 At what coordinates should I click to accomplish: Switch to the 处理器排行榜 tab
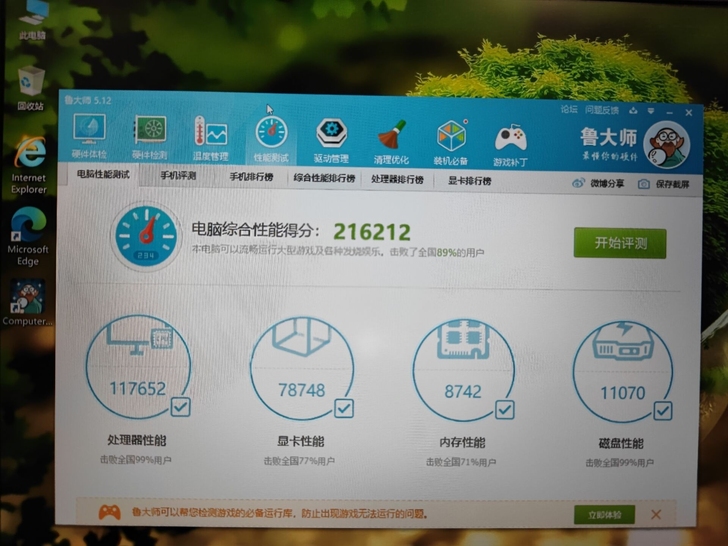(x=397, y=180)
